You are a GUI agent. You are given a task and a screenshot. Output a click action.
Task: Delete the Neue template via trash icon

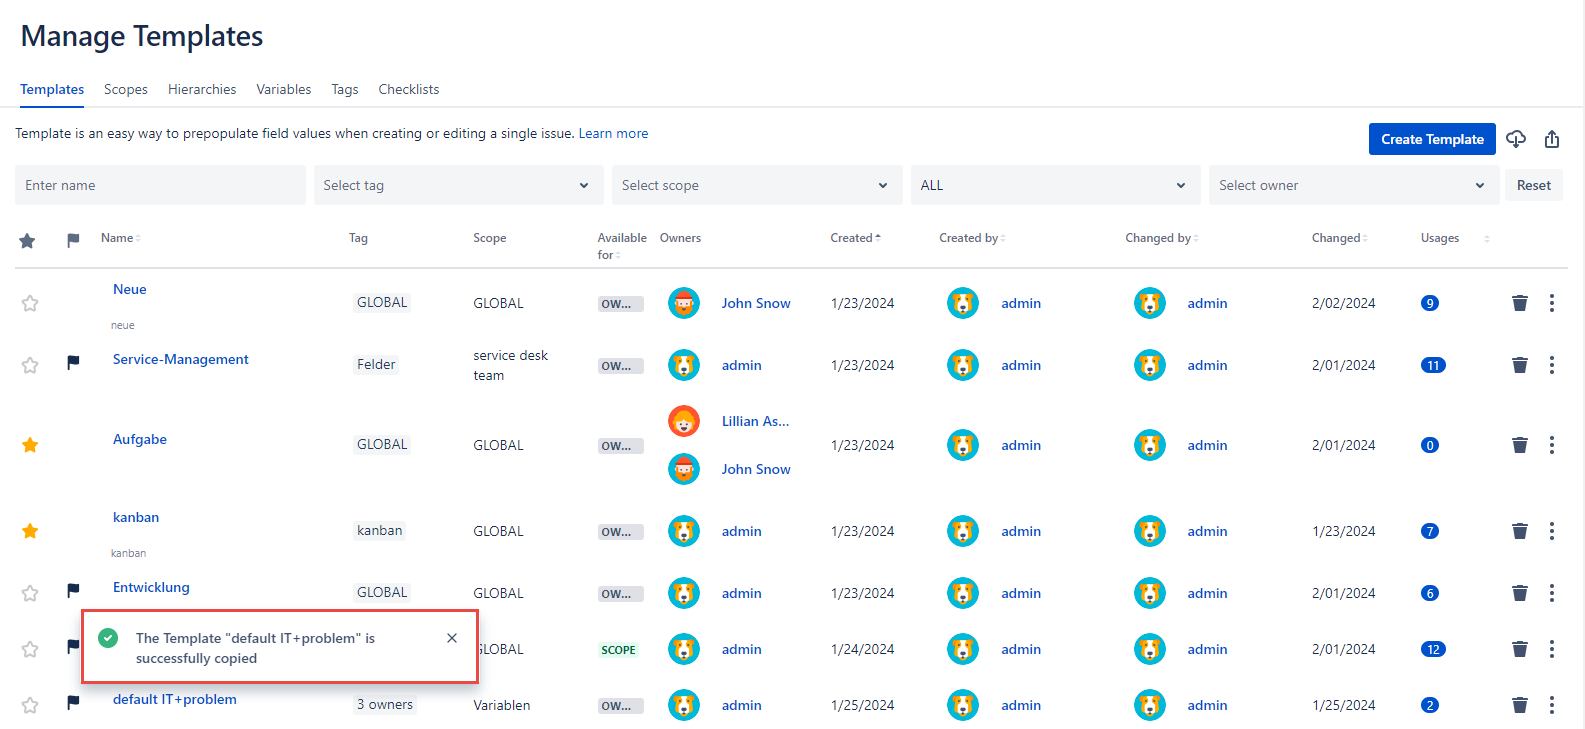[x=1519, y=303]
